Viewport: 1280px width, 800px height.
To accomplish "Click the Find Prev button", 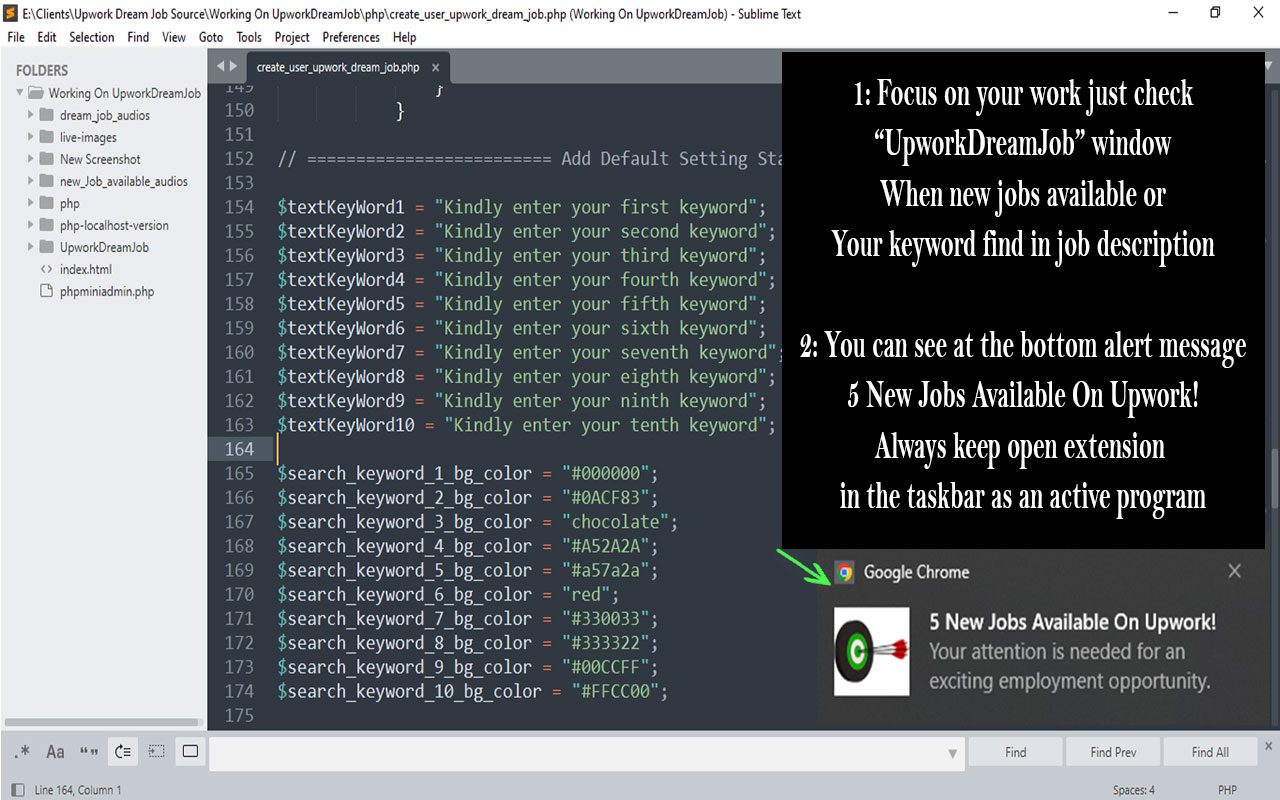I will (x=1113, y=752).
